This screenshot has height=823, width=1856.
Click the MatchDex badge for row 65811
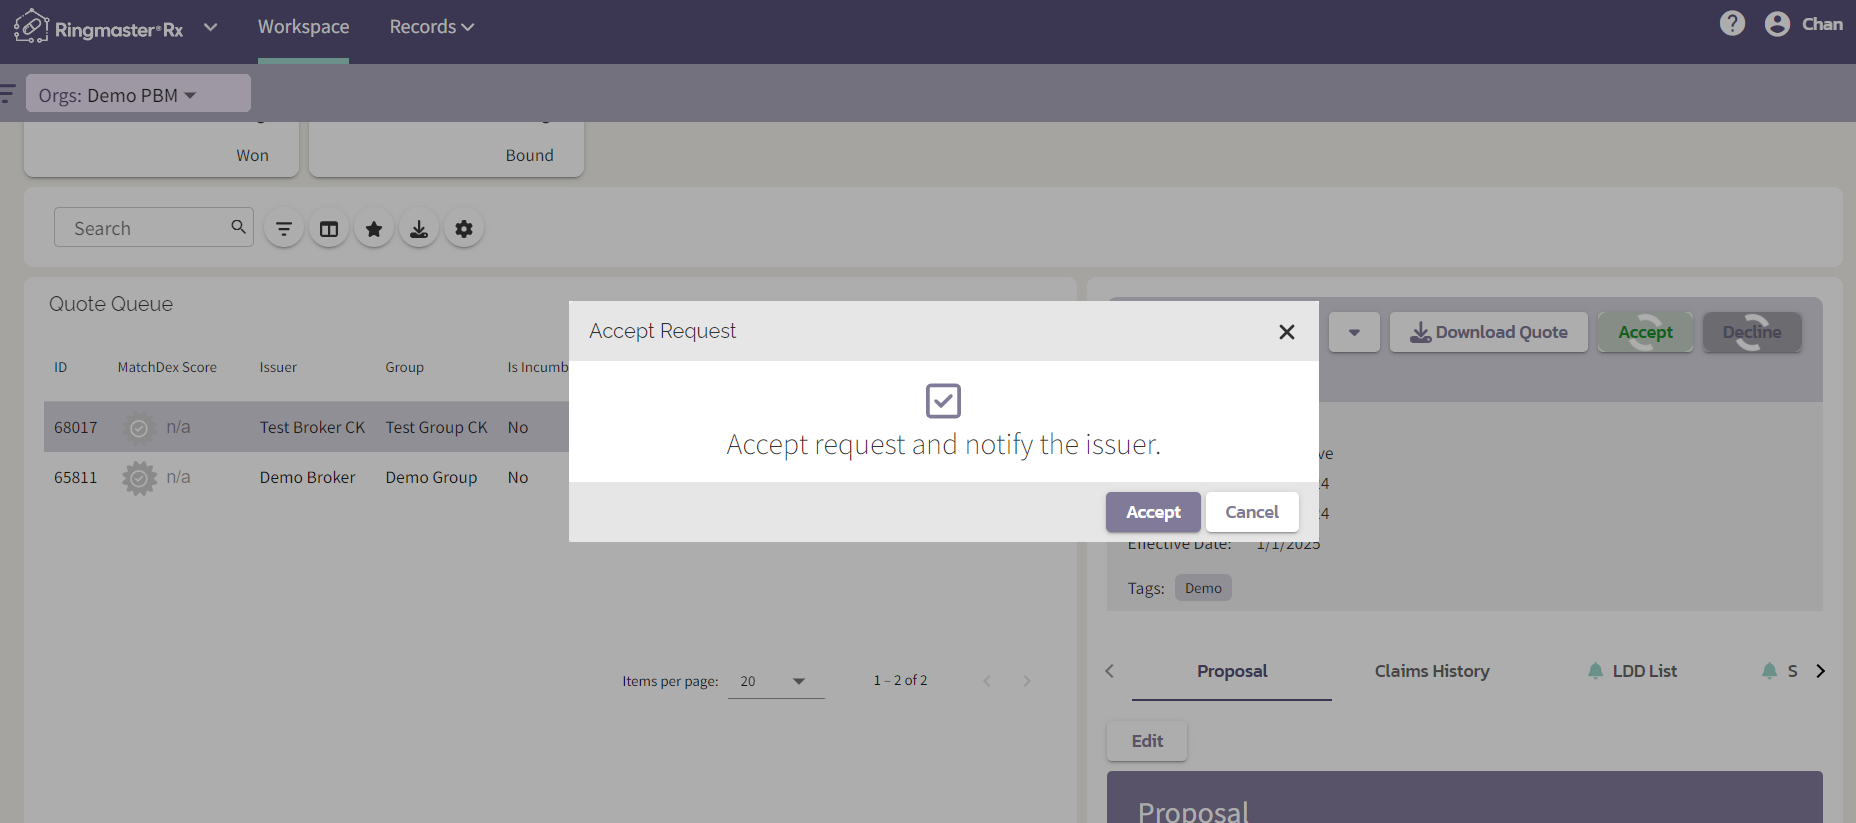coord(139,478)
